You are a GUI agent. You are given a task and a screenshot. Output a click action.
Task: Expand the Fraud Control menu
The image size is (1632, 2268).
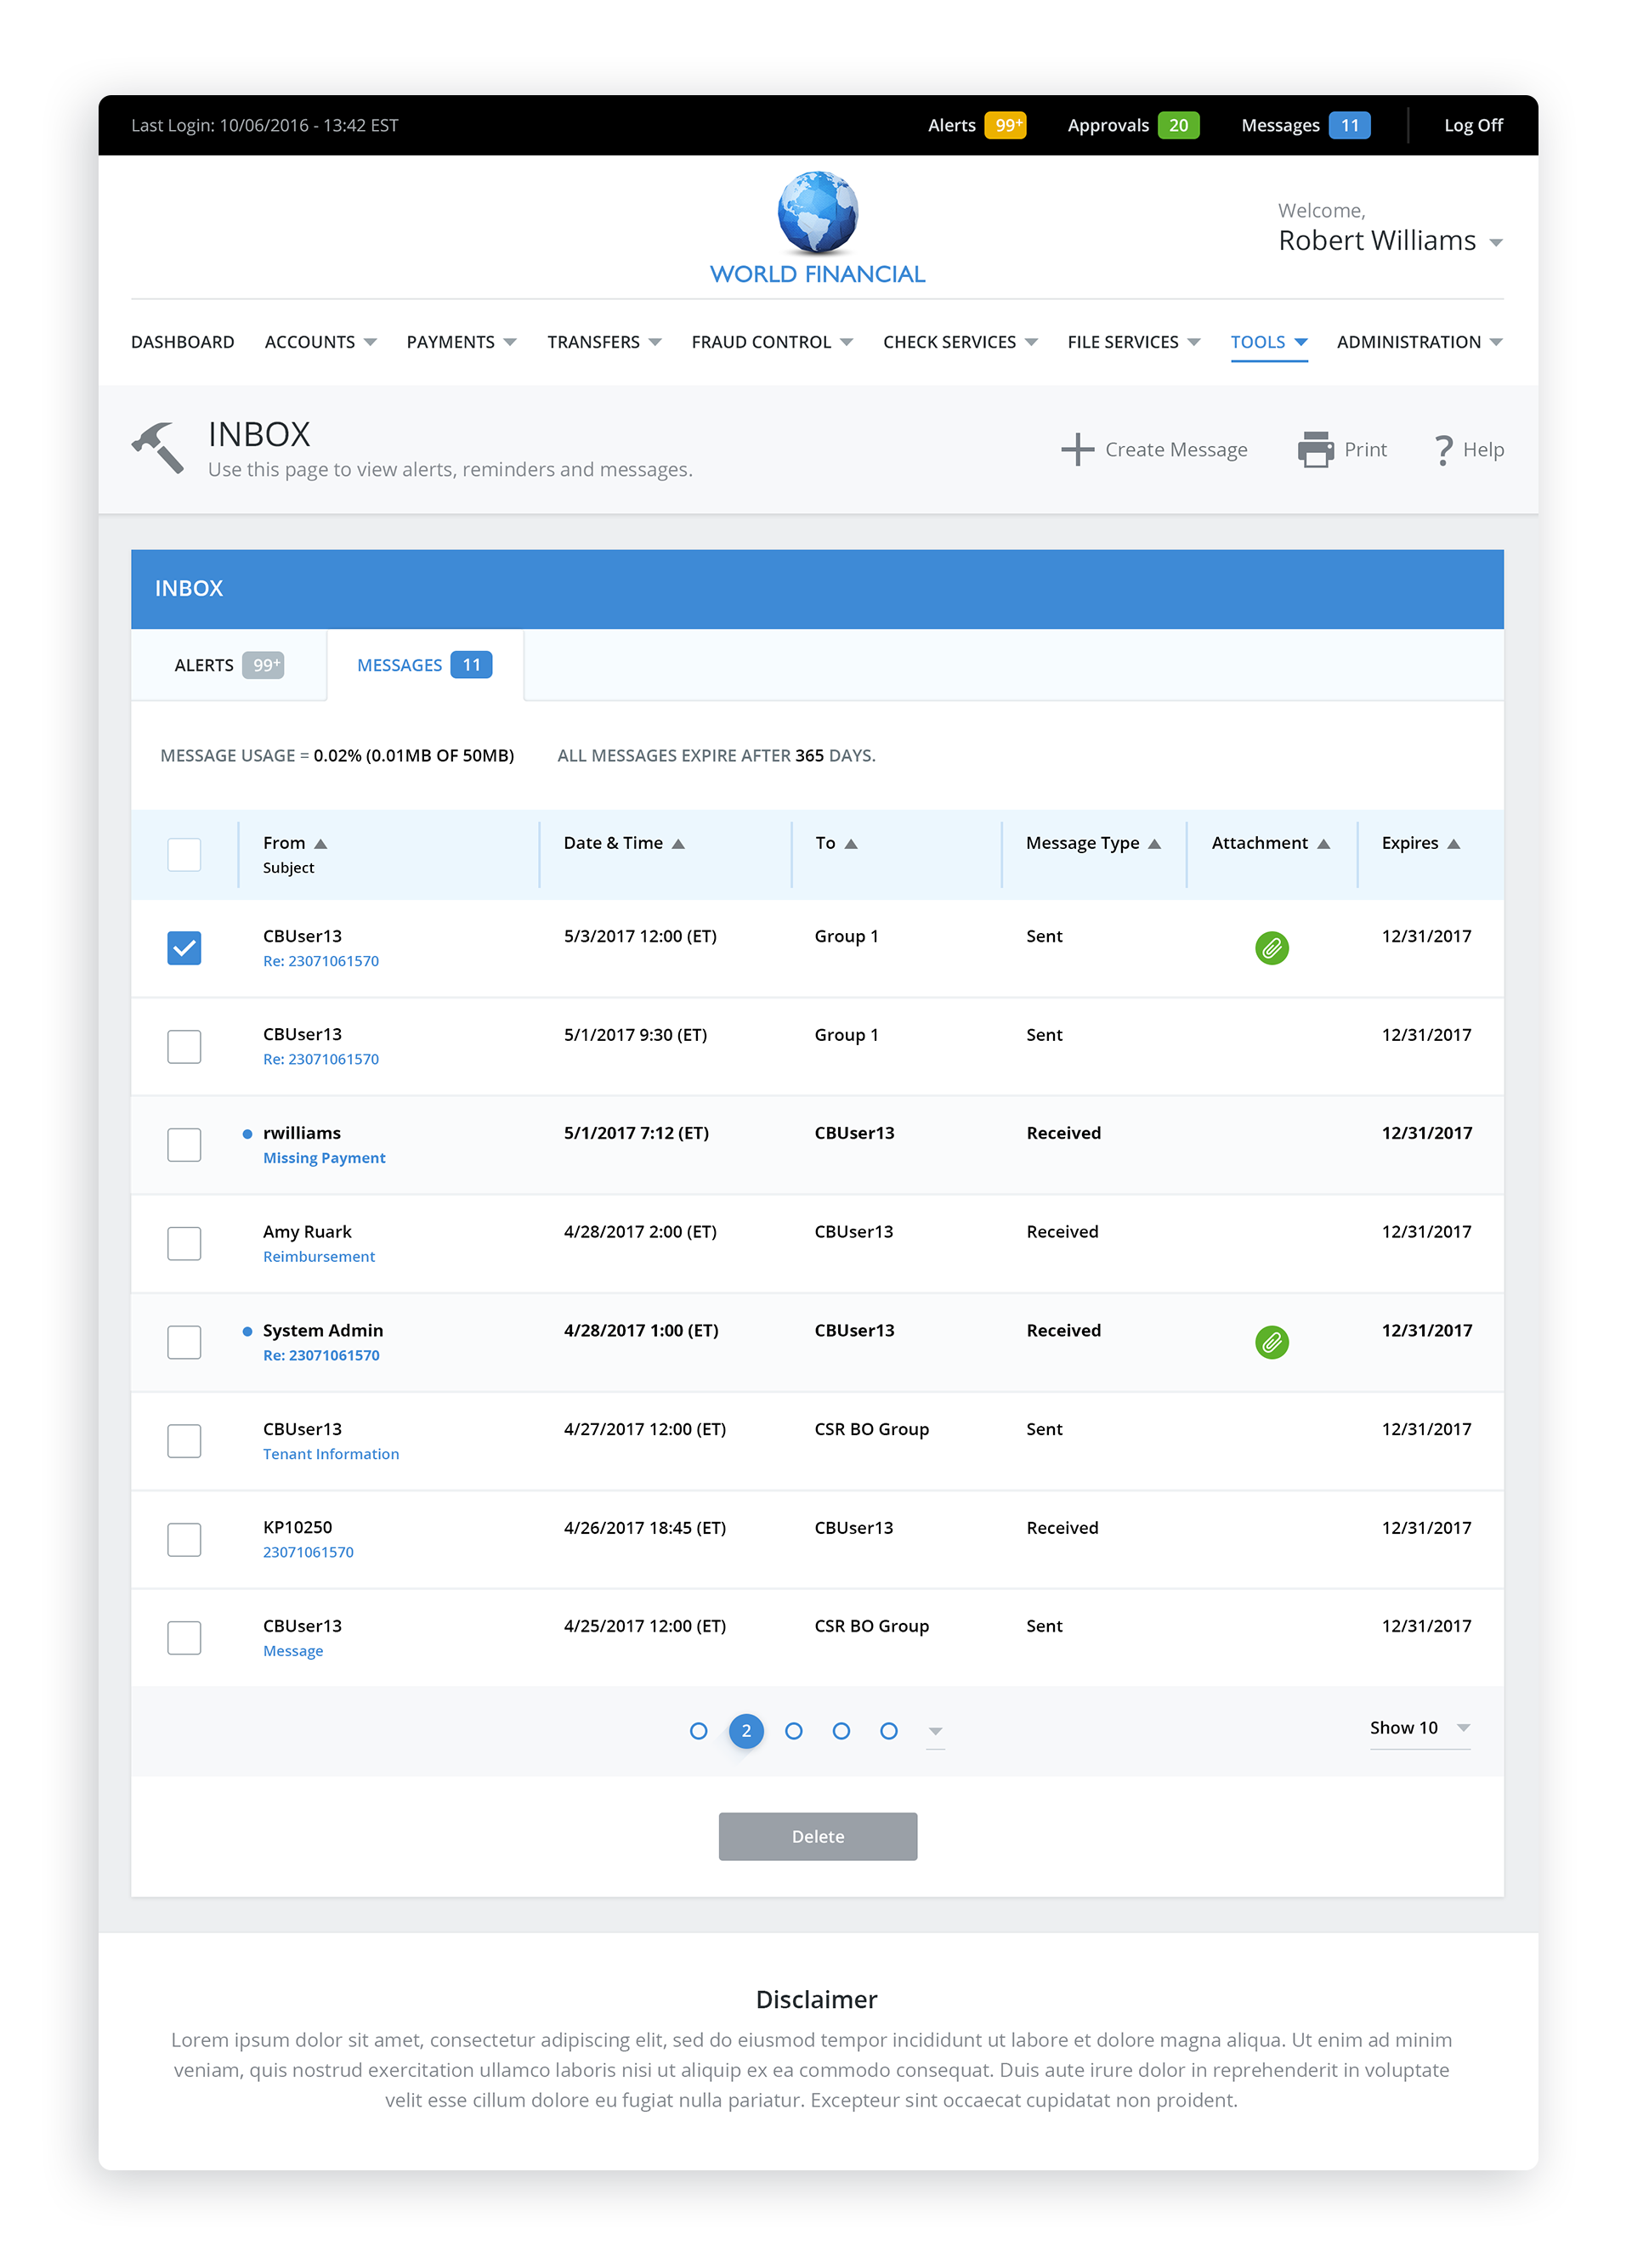771,342
